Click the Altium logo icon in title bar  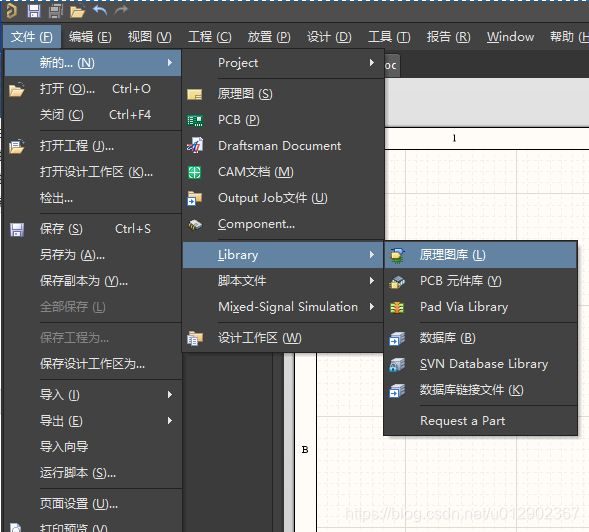coord(11,11)
